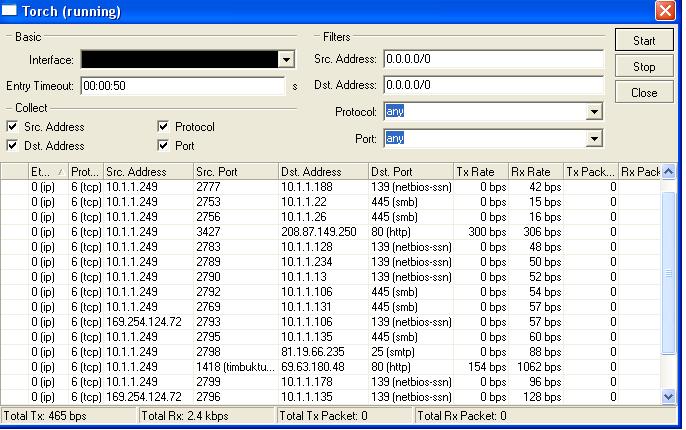Sort by Dst. Port column header

click(411, 172)
